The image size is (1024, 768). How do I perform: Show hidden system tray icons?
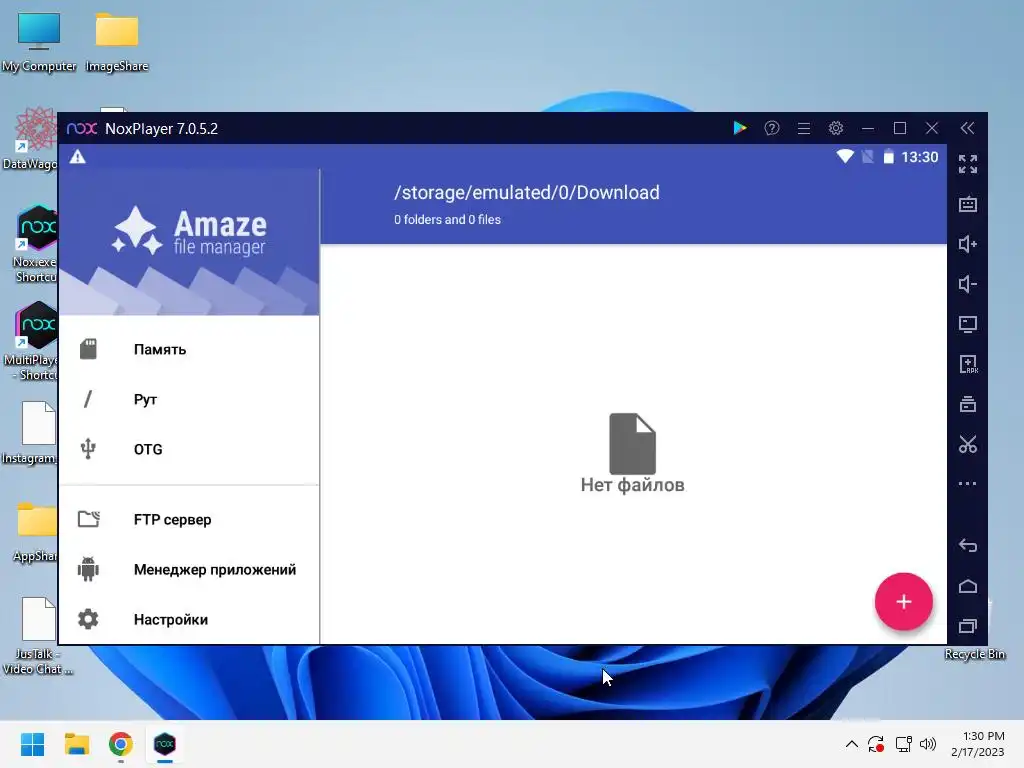(852, 744)
